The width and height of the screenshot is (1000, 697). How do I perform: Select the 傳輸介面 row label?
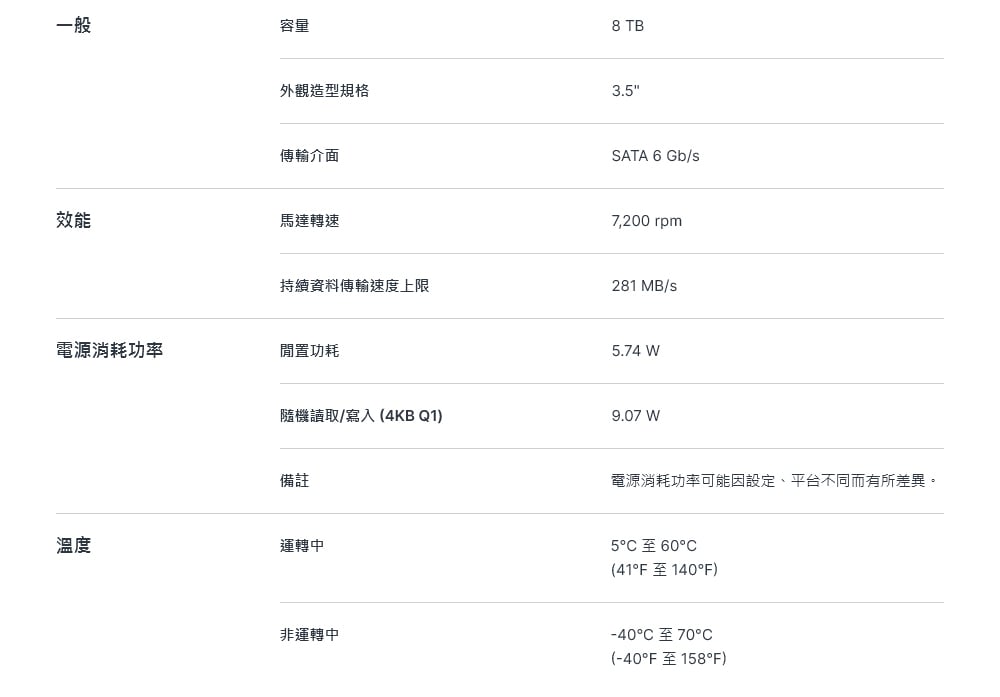pyautogui.click(x=309, y=156)
